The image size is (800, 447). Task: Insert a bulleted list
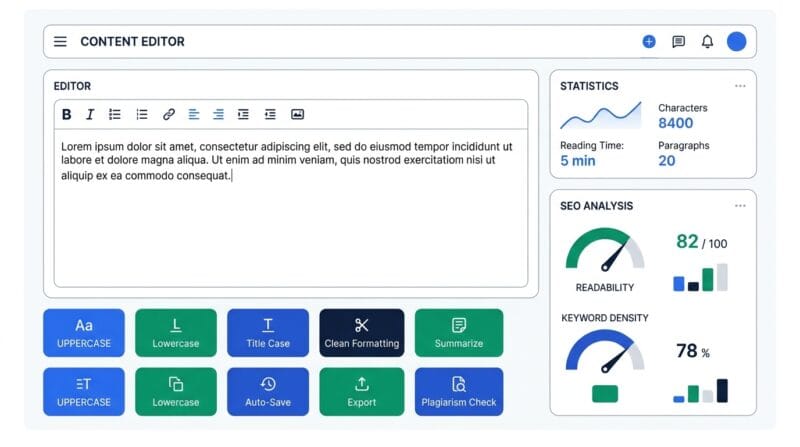115,114
